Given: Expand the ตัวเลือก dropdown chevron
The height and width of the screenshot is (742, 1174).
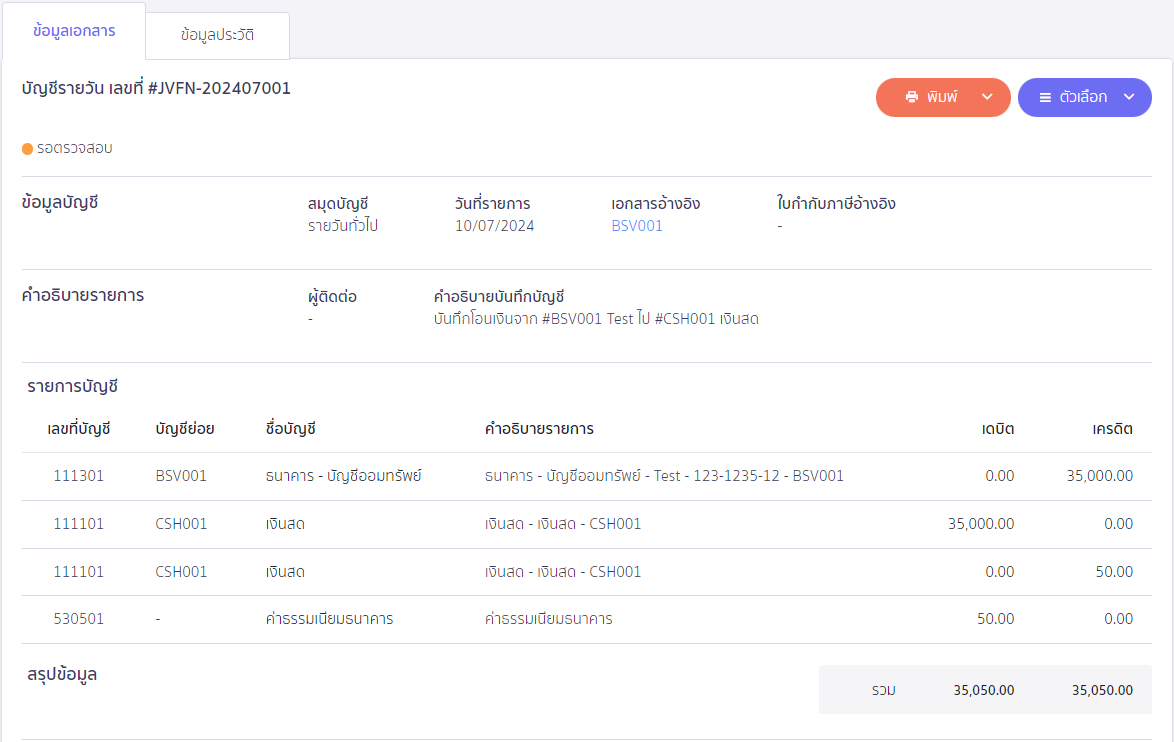Looking at the screenshot, I should (x=1129, y=97).
